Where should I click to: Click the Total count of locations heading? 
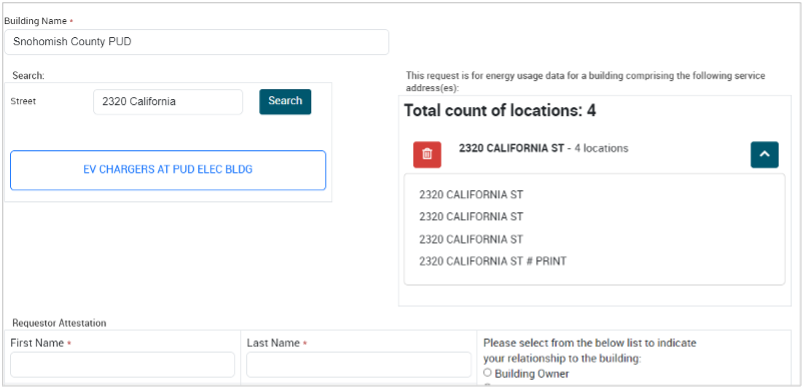(x=500, y=111)
